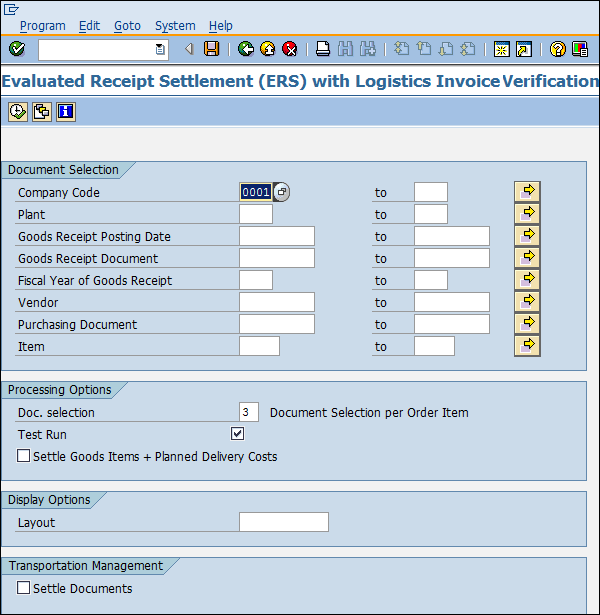Click the Next Page icon
This screenshot has height=615, width=600.
pyautogui.click(x=446, y=49)
